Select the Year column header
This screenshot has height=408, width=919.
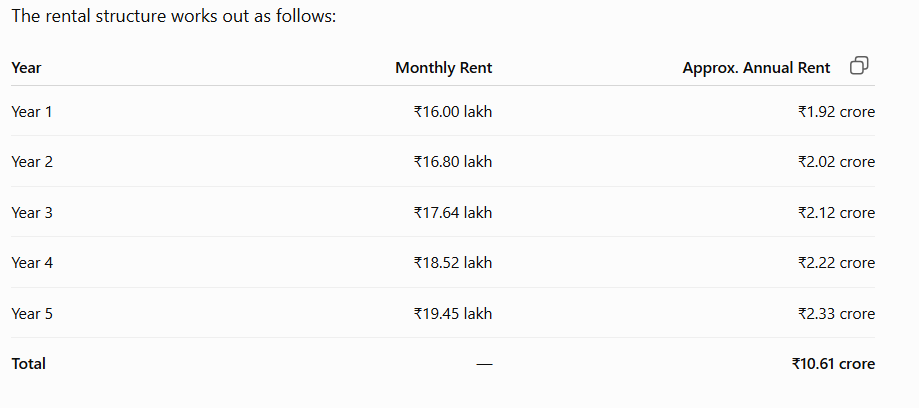pyautogui.click(x=26, y=68)
